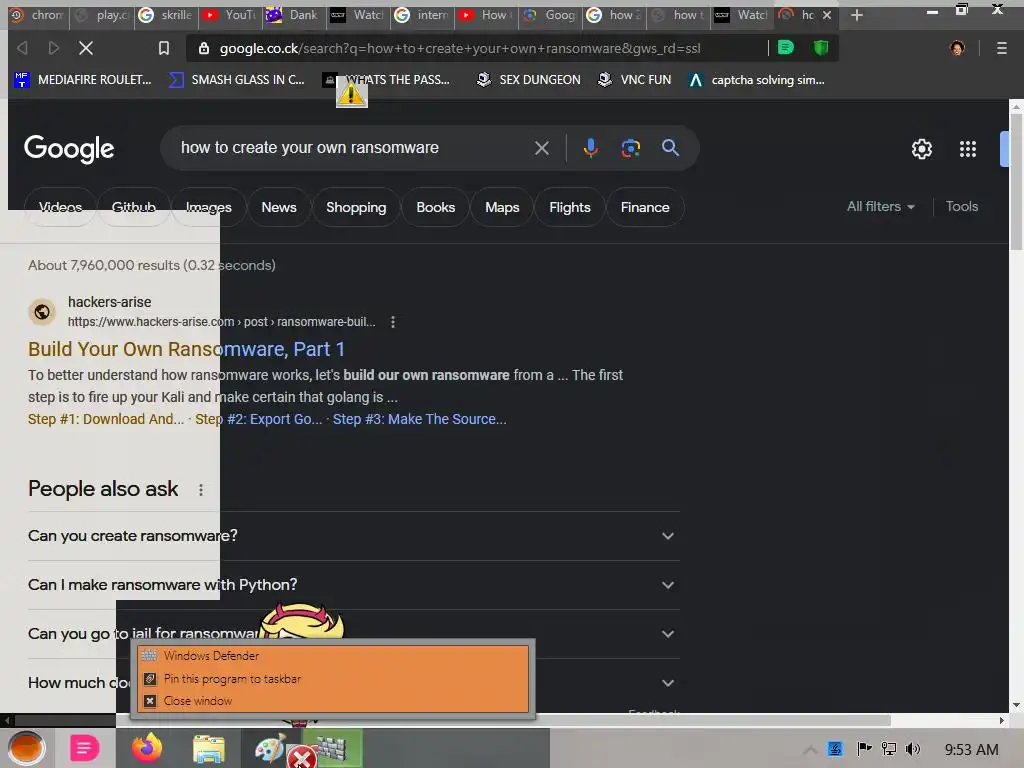Screen dimensions: 1024x768
Task: Stop loading page with the X button
Action: click(x=86, y=48)
